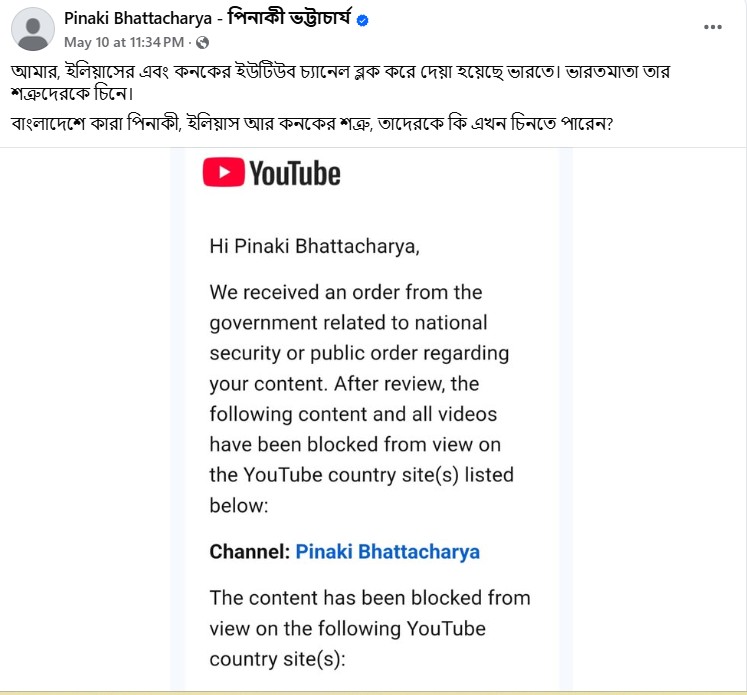The height and width of the screenshot is (695, 747).
Task: Click Pinaki Bhattacharya's profile avatar
Action: 32,29
